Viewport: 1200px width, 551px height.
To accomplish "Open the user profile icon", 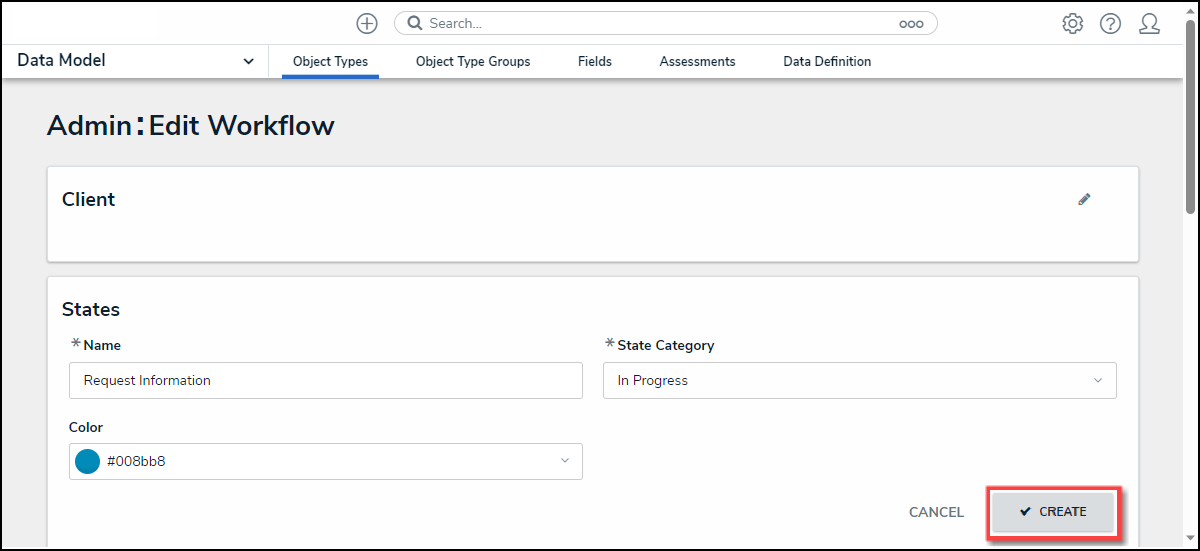I will pos(1149,24).
